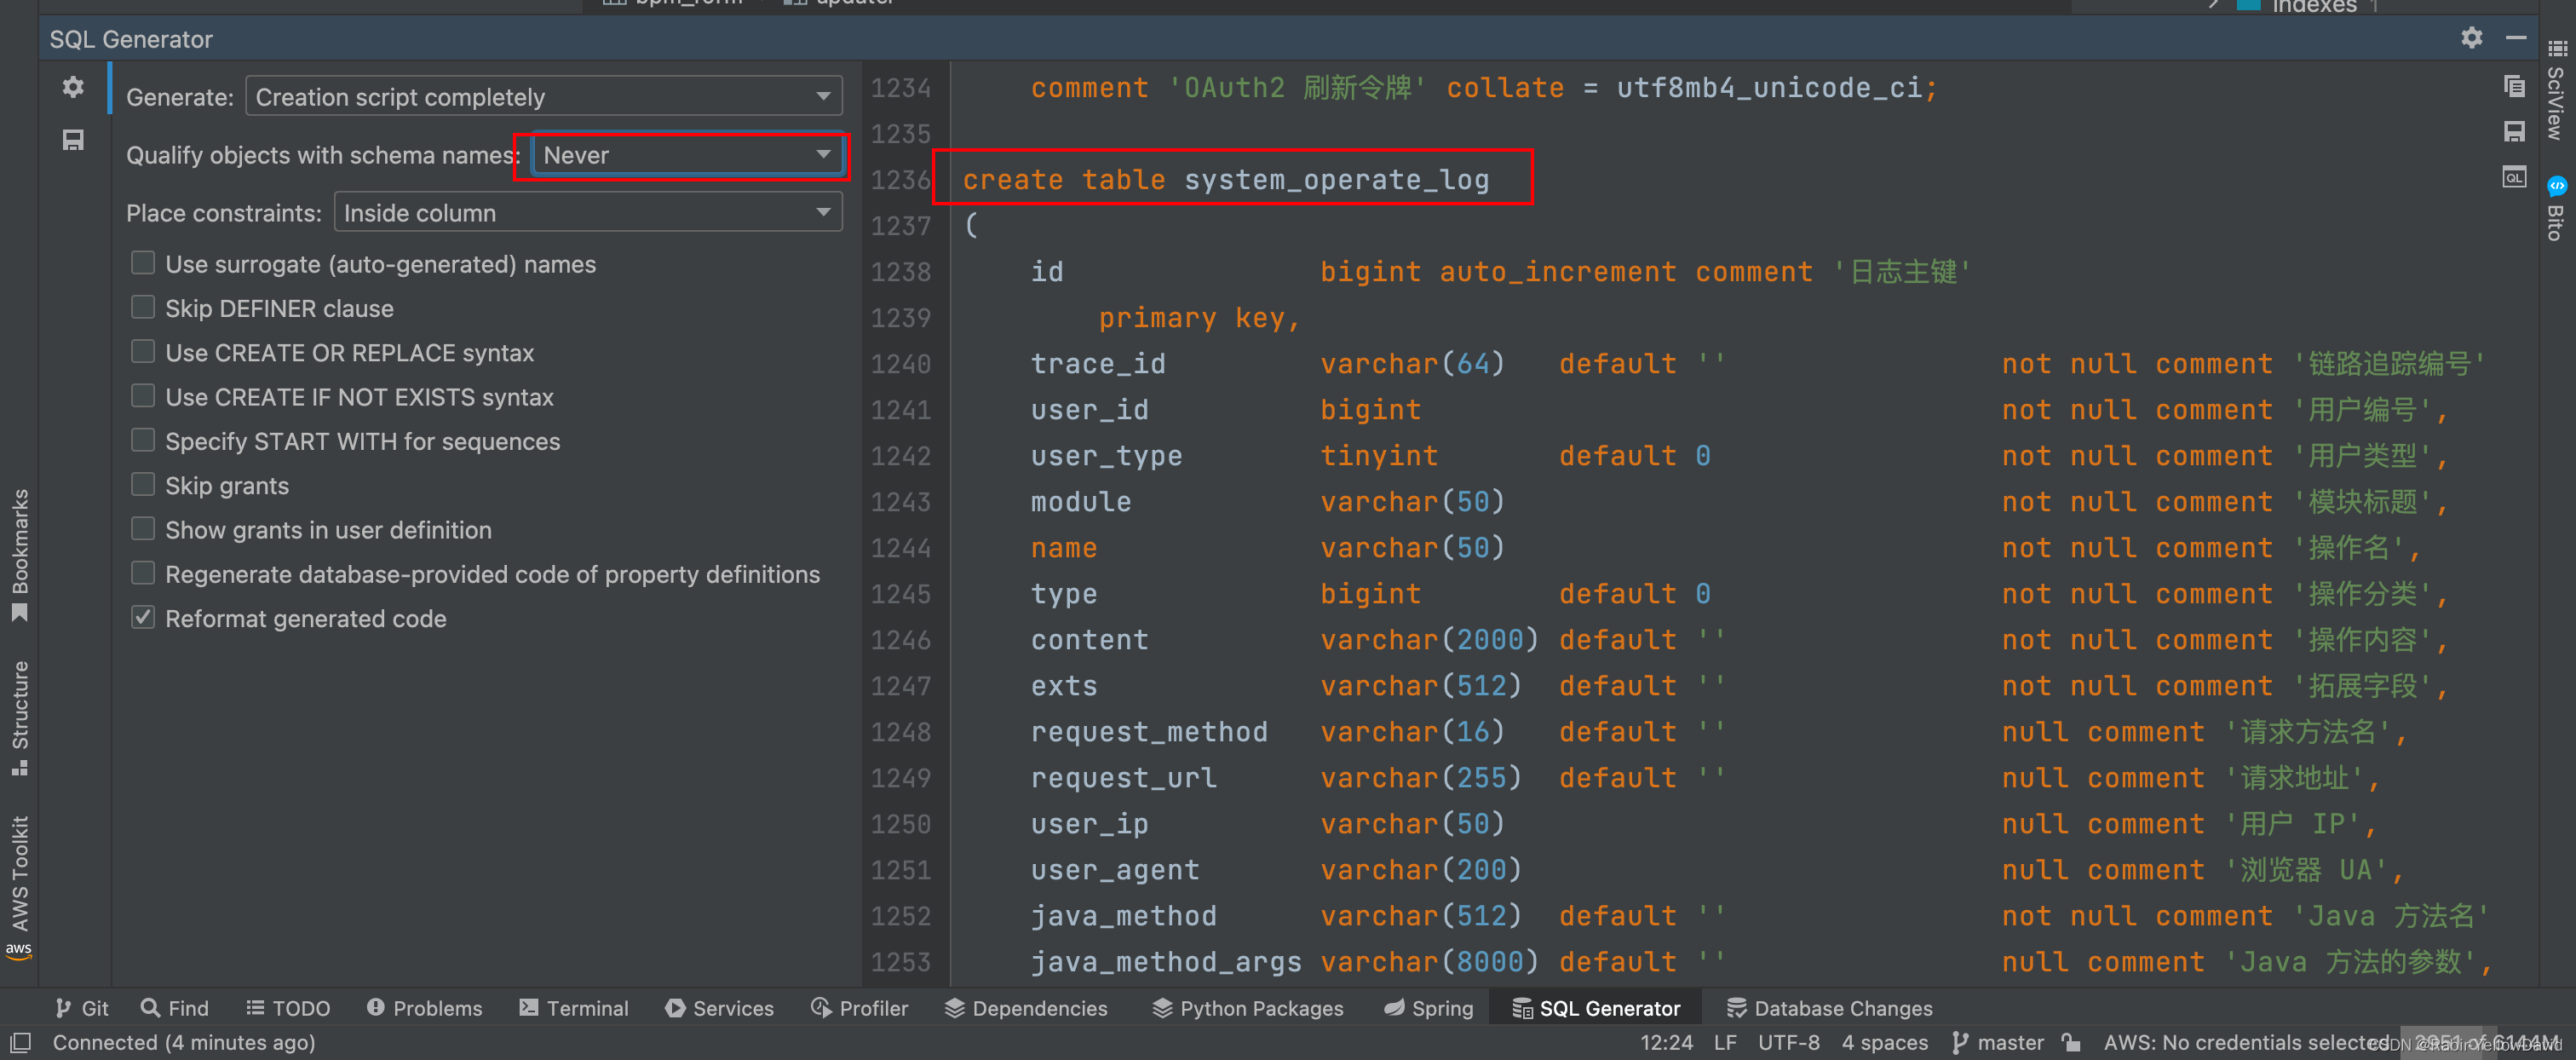Screen dimensions: 2576x1060
Task: Open the Database Changes tab
Action: click(1829, 1008)
